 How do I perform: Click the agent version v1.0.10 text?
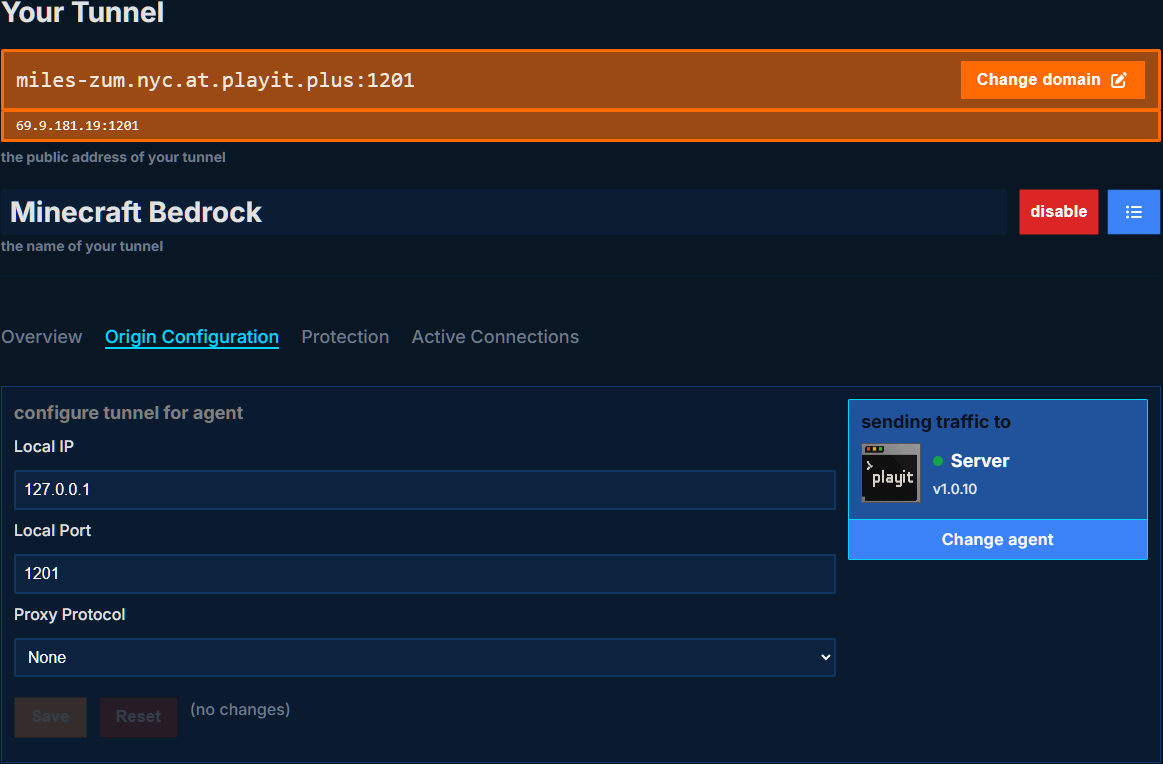coord(955,489)
